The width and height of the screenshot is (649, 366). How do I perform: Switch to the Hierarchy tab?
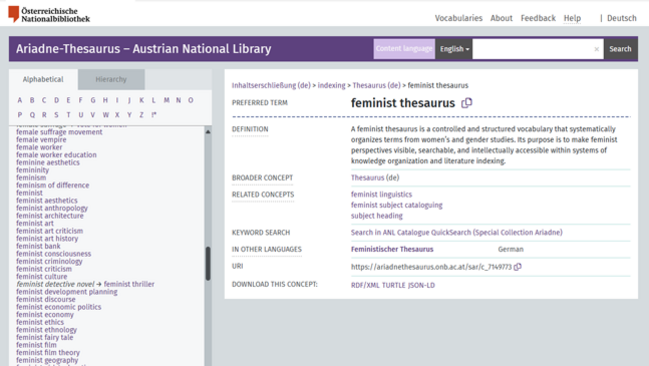pos(111,79)
